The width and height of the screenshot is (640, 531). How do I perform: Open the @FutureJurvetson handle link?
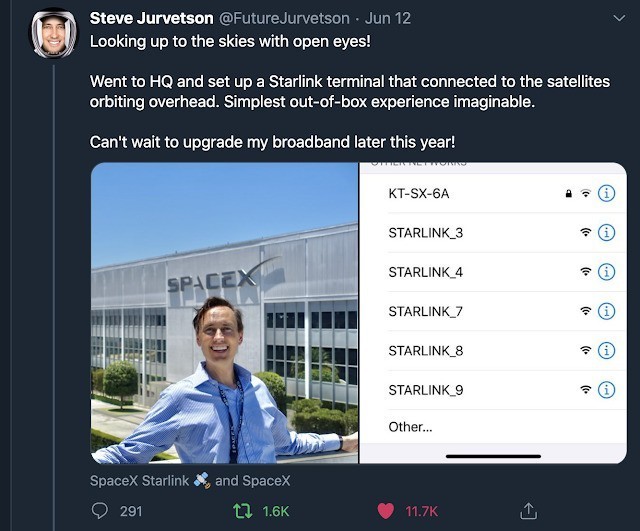point(285,18)
